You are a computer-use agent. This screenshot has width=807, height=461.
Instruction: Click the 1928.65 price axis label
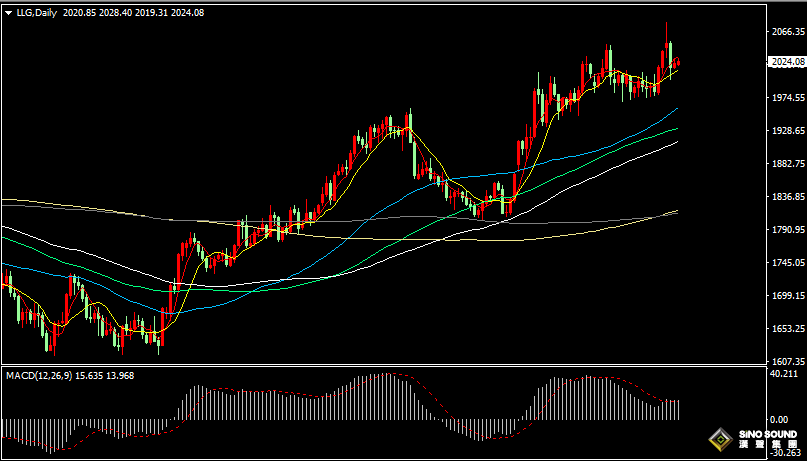(x=788, y=131)
